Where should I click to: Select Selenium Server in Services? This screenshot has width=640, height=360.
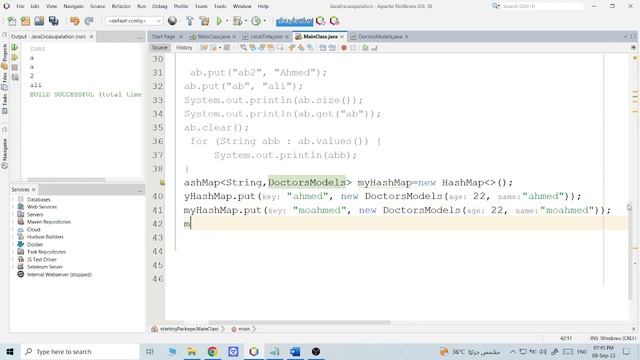tap(45, 267)
